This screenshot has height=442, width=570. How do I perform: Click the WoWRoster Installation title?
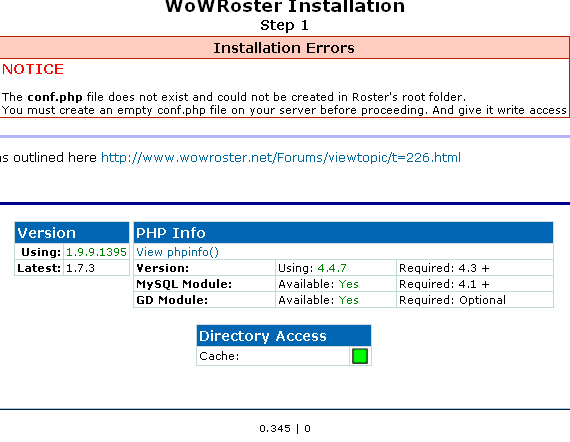(x=285, y=7)
